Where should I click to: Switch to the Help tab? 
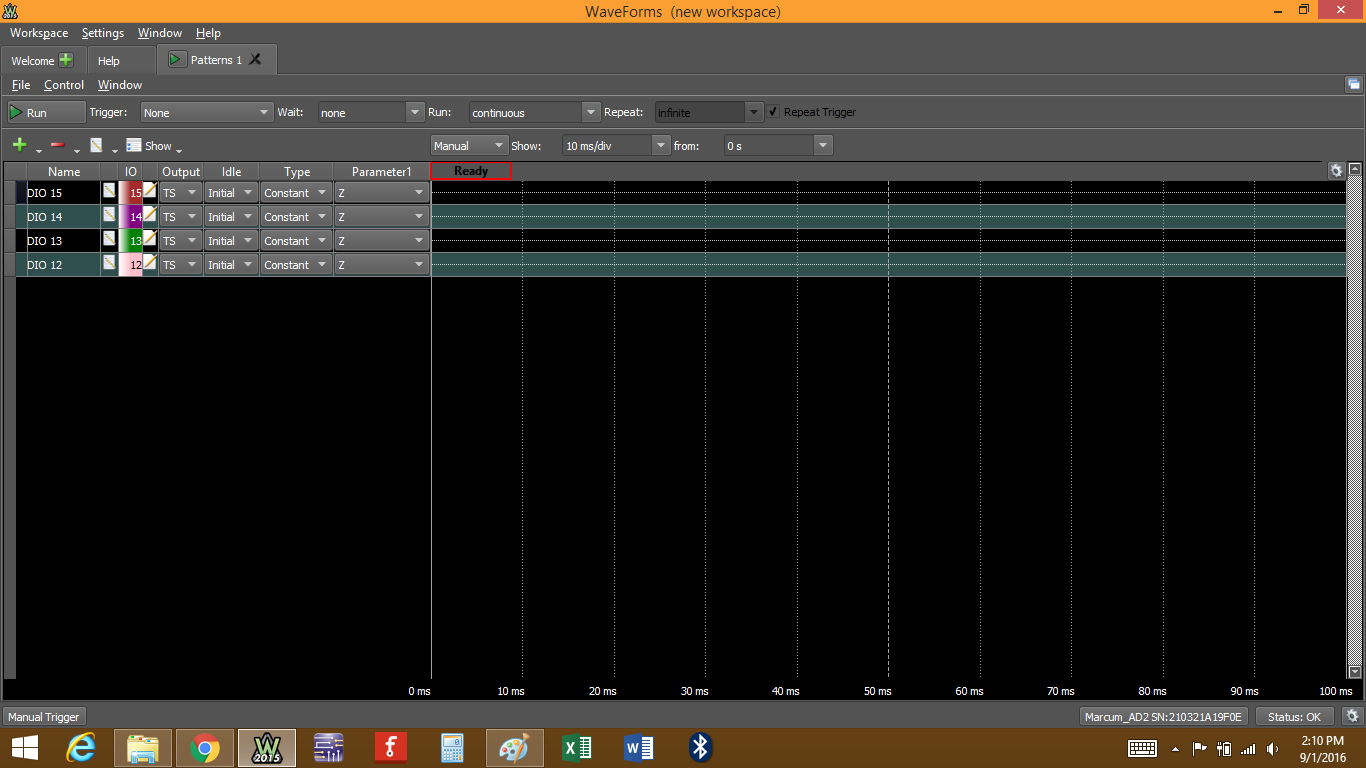(x=109, y=61)
